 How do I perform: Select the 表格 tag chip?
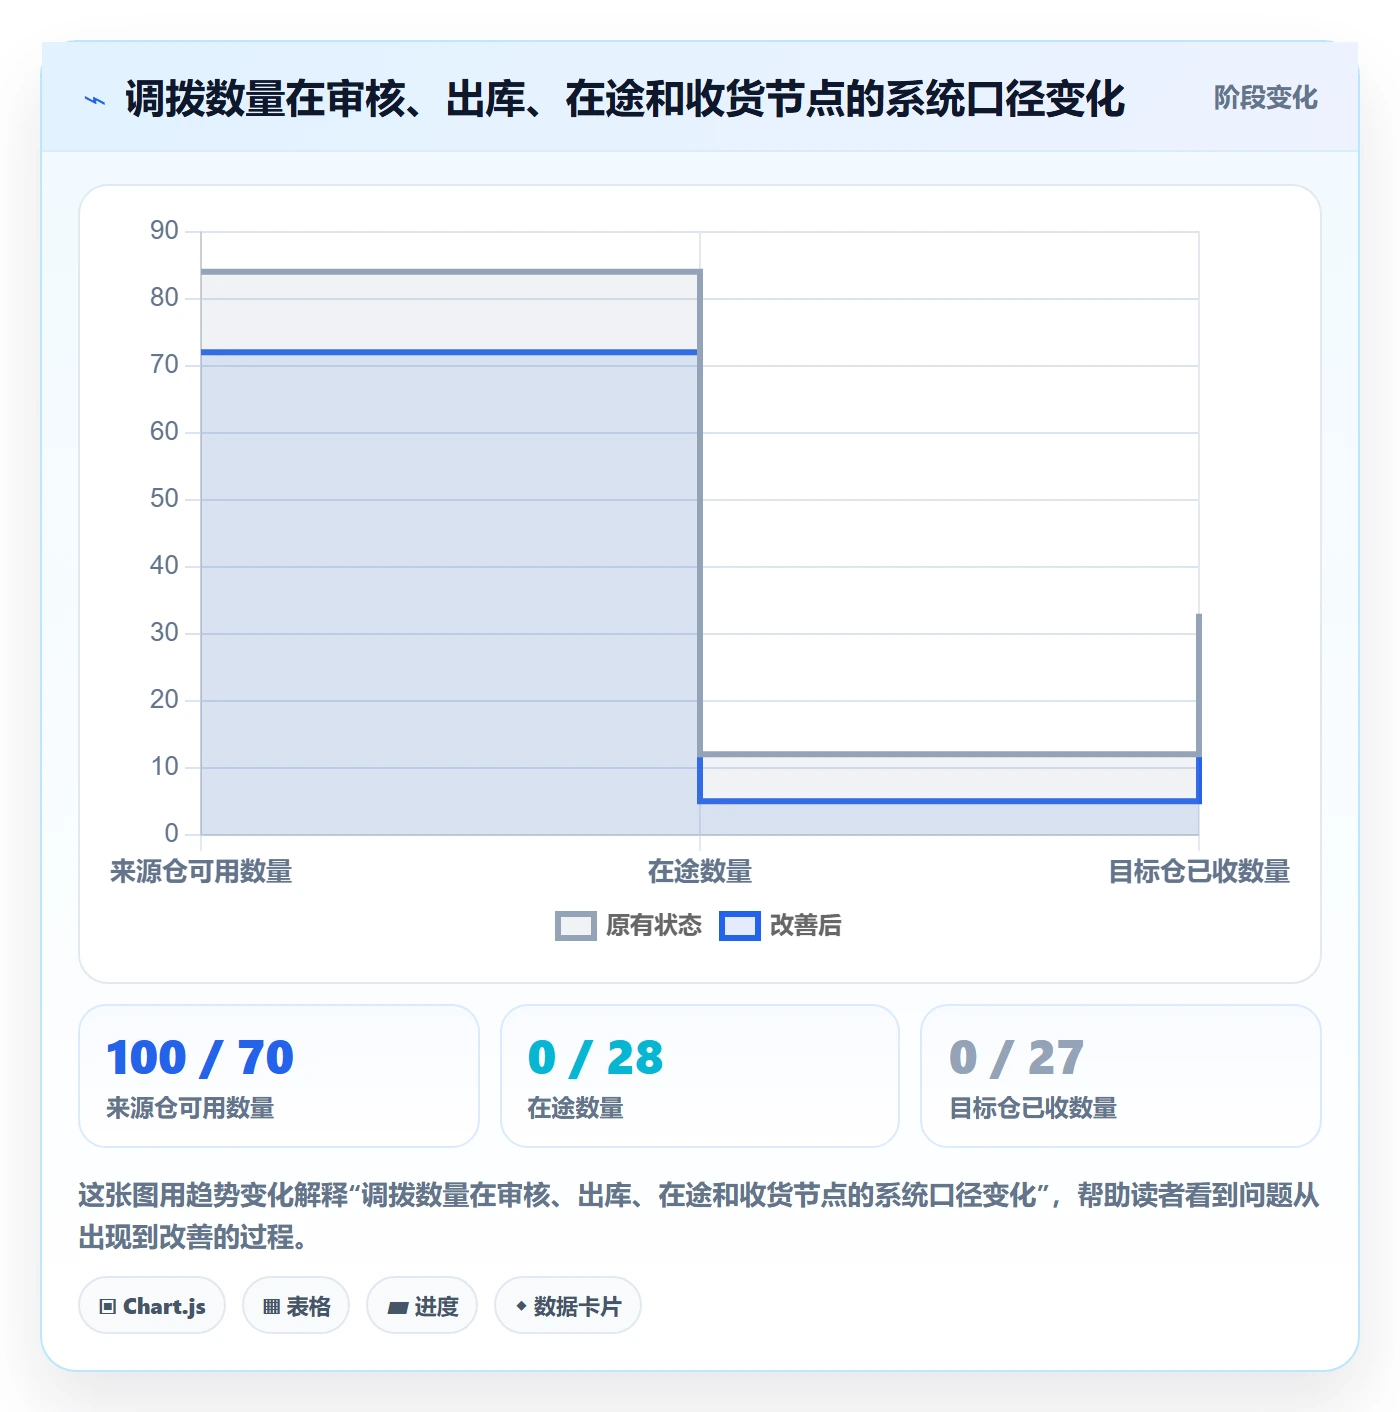(x=296, y=1306)
